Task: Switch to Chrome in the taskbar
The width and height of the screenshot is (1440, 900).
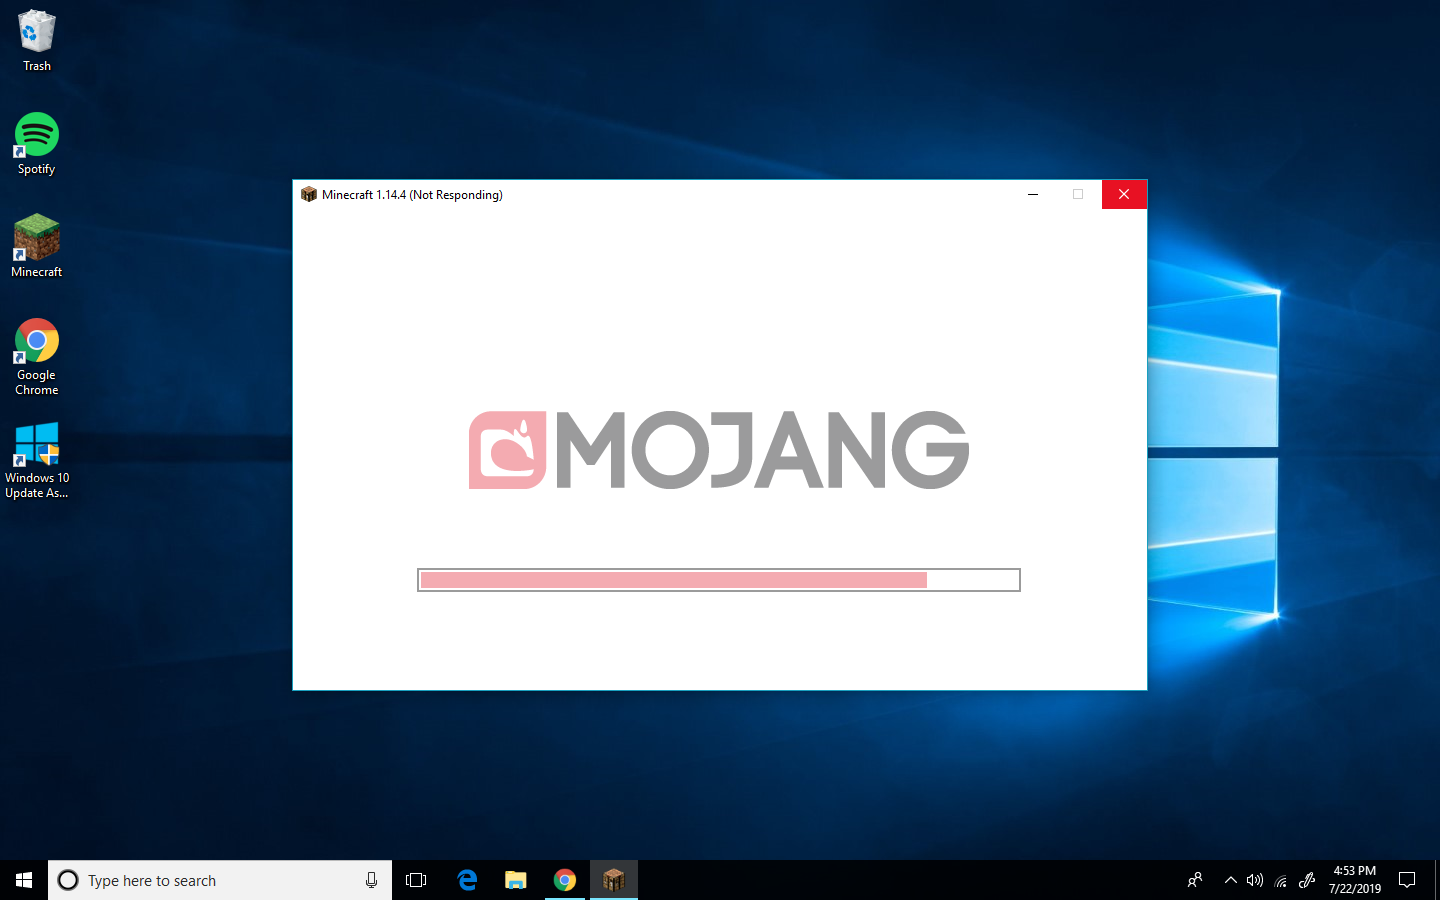Action: 565,880
